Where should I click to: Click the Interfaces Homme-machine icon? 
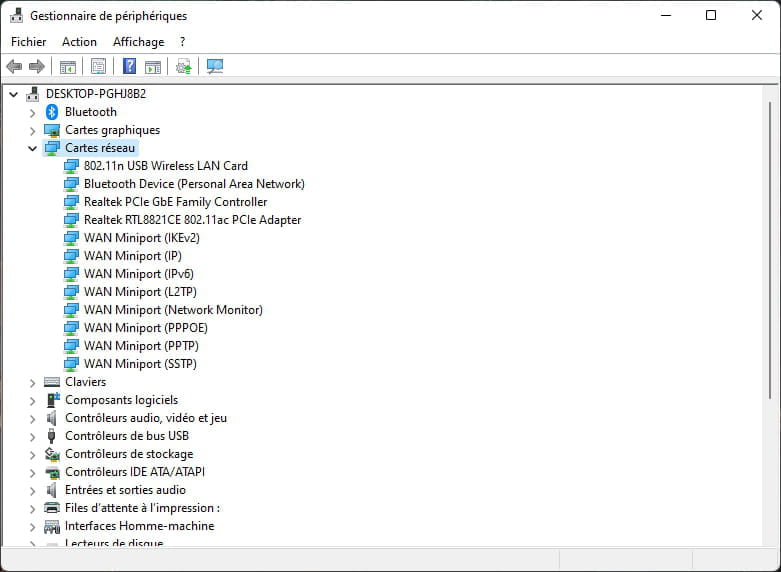coord(52,526)
